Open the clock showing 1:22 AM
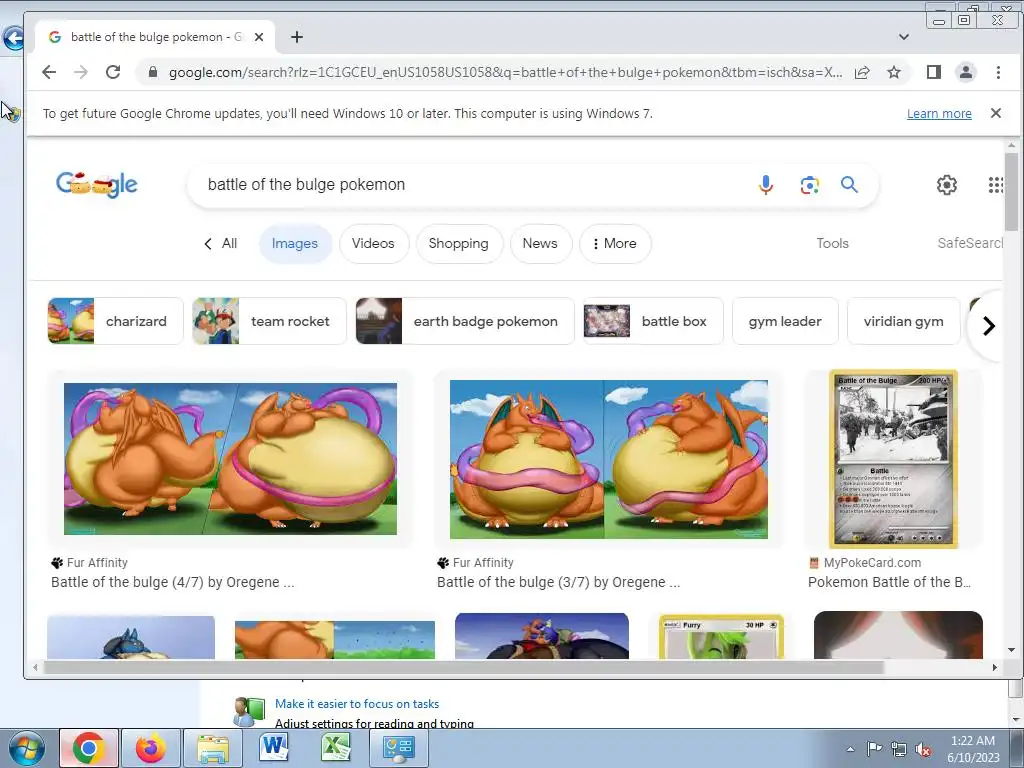Screen dimensions: 1024x768 tap(973, 749)
